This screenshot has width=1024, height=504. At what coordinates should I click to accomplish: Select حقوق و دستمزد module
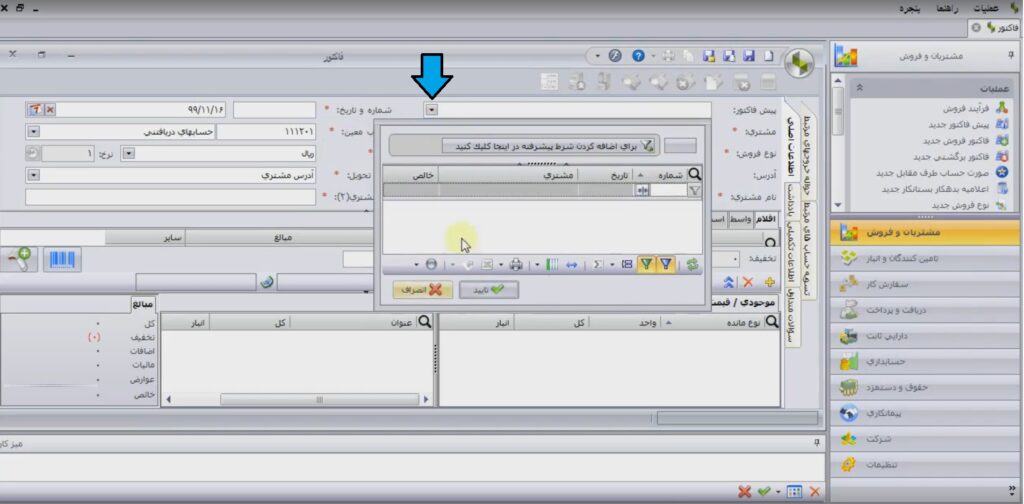[x=925, y=388]
